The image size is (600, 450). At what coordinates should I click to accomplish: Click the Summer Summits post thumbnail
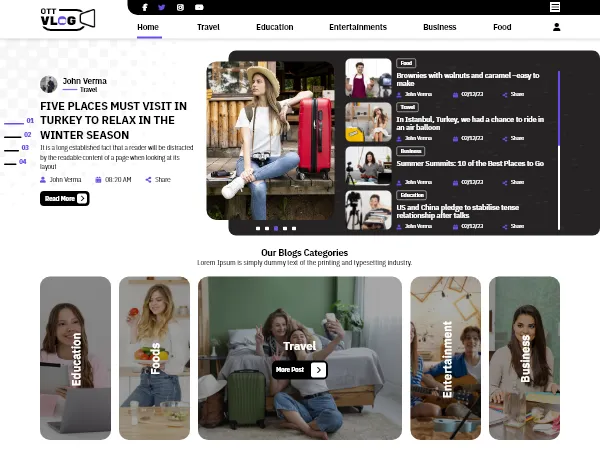tap(368, 166)
